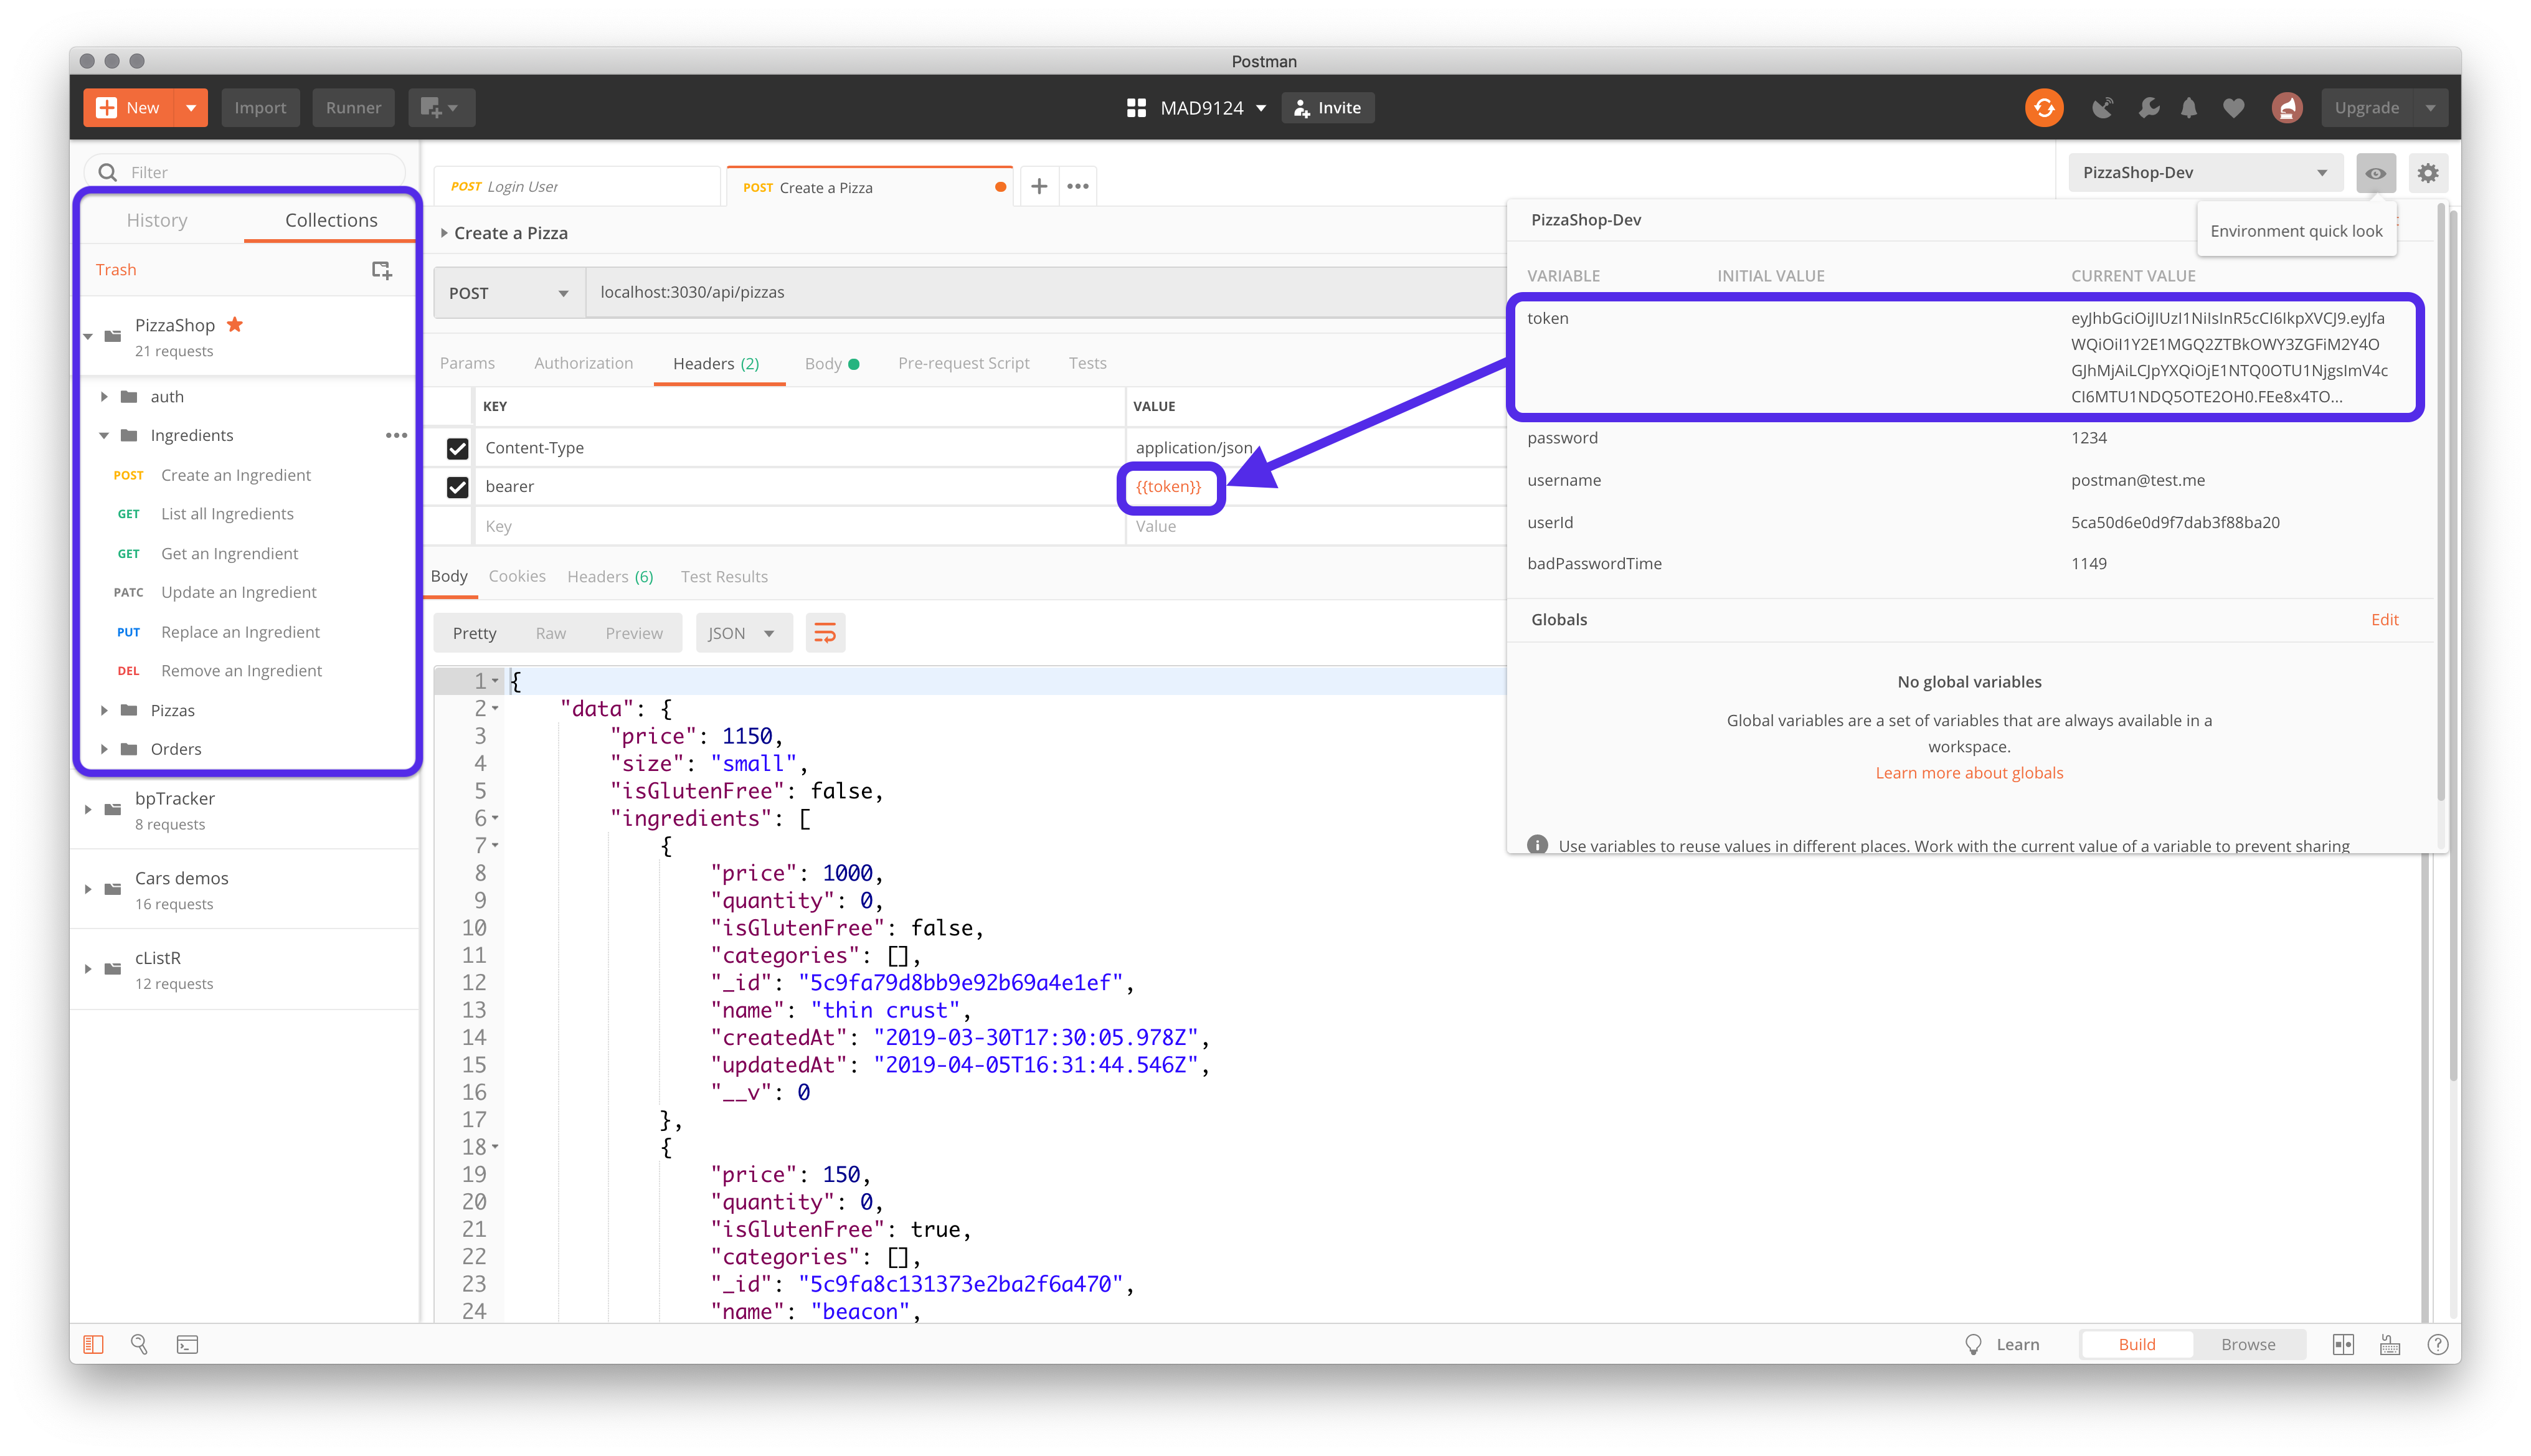Open the New button dropdown arrow
Image resolution: width=2531 pixels, height=1456 pixels.
coord(190,107)
